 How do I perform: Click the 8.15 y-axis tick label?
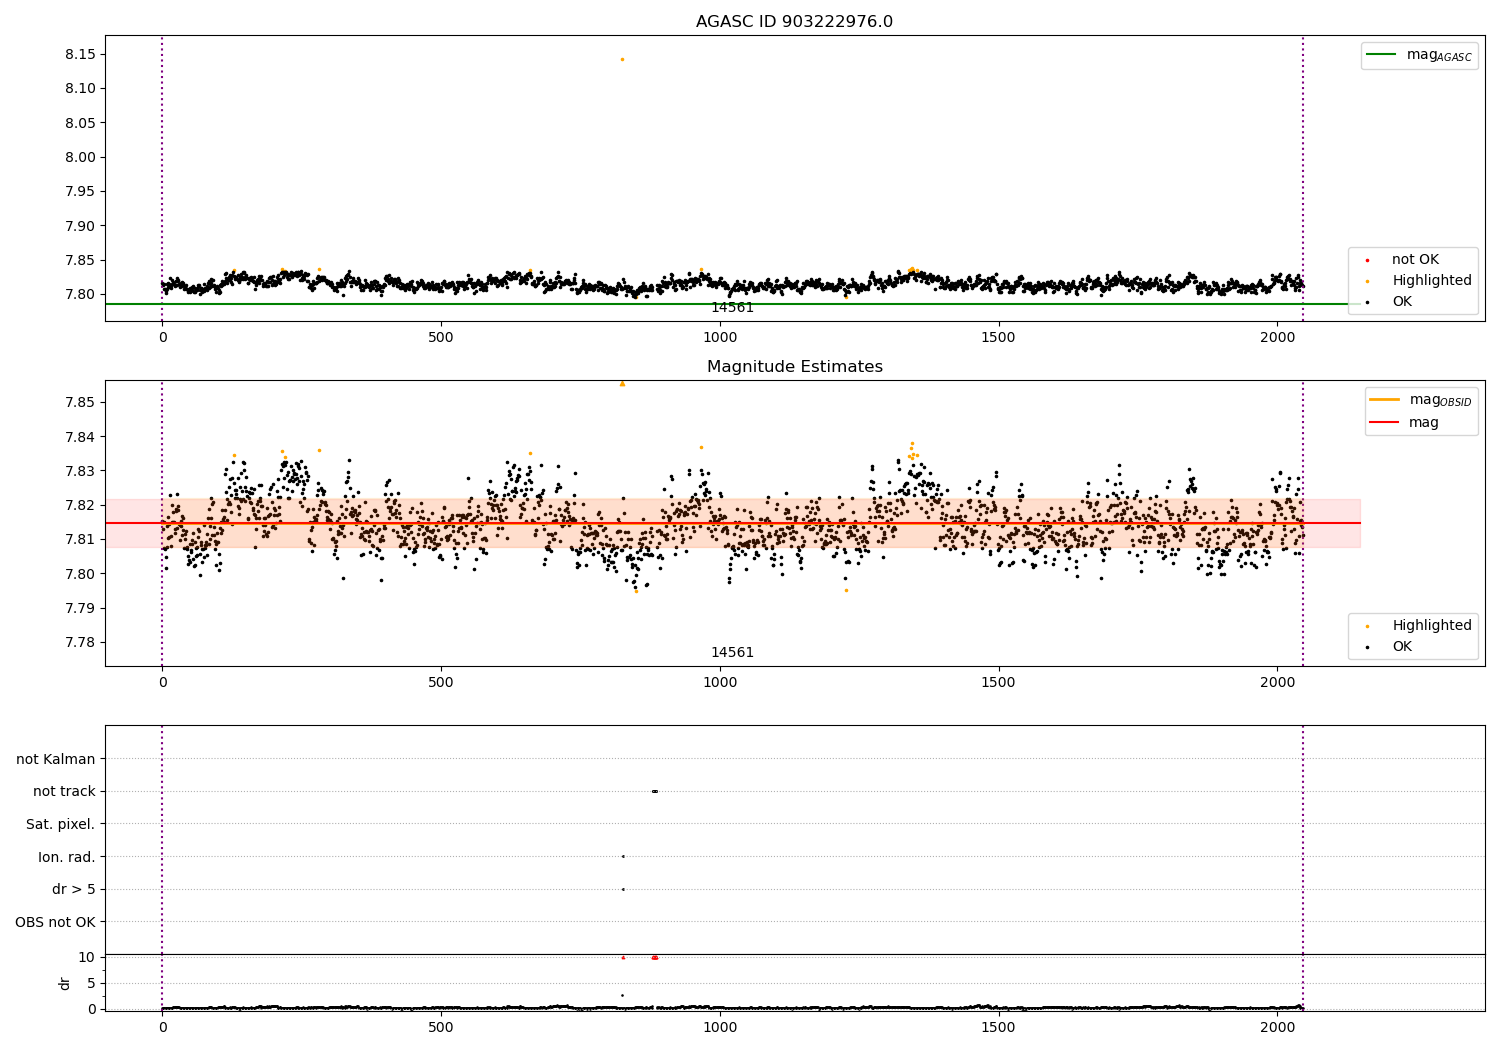[x=79, y=54]
